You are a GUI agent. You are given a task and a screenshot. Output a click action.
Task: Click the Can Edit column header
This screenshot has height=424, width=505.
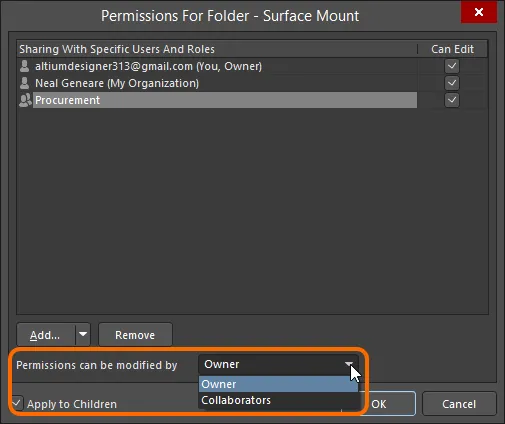452,49
